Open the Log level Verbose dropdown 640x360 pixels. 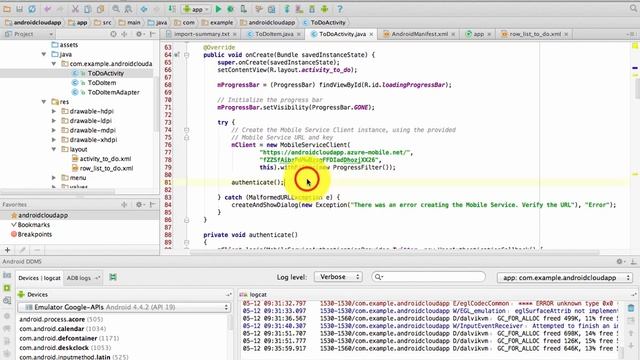[x=338, y=277]
